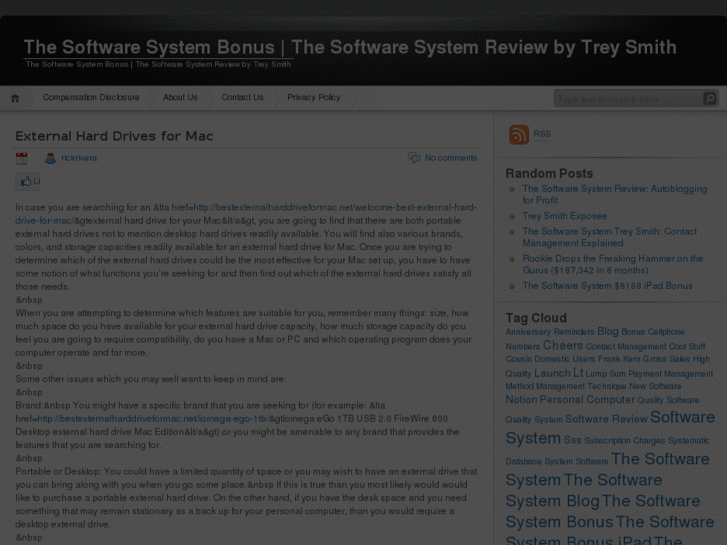This screenshot has width=727, height=545.
Task: Open '$8168 iPad Bonus' post
Action: (607, 286)
